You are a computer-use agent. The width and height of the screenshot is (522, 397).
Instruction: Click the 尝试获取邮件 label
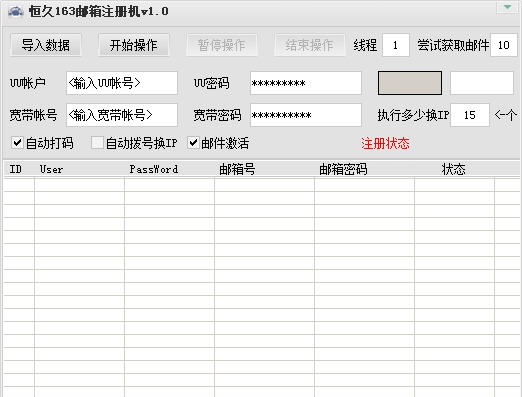[x=453, y=45]
